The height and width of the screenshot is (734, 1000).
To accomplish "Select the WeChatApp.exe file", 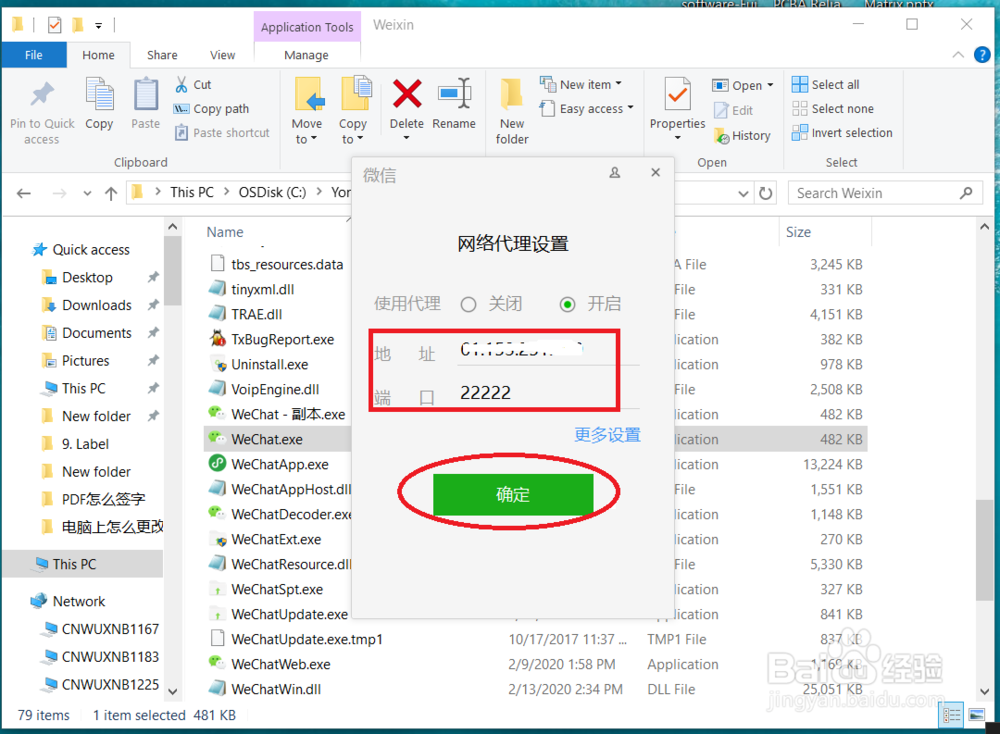I will tap(280, 464).
